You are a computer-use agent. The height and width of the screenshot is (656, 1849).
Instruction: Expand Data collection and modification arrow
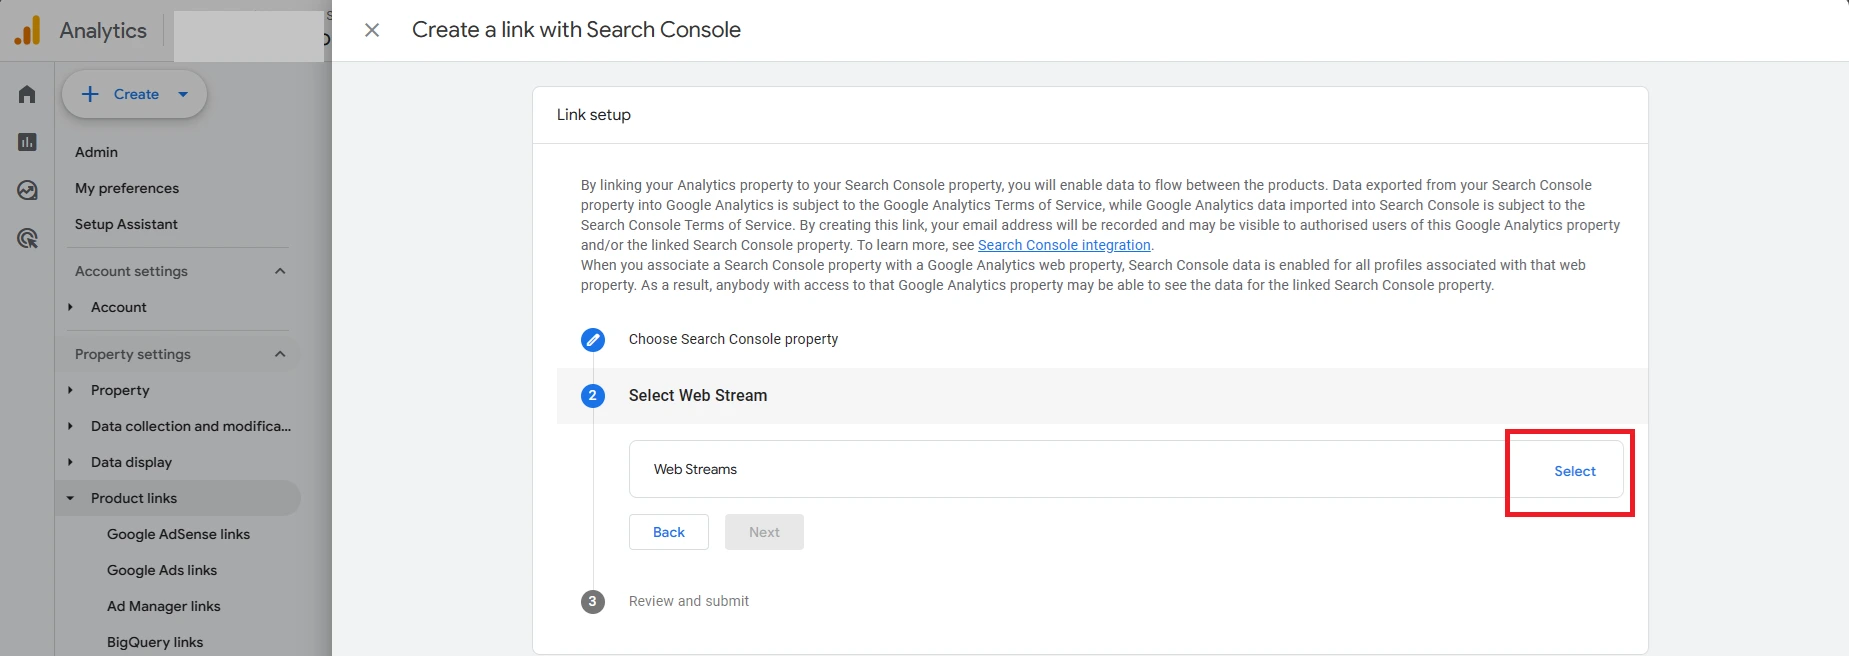click(x=70, y=426)
